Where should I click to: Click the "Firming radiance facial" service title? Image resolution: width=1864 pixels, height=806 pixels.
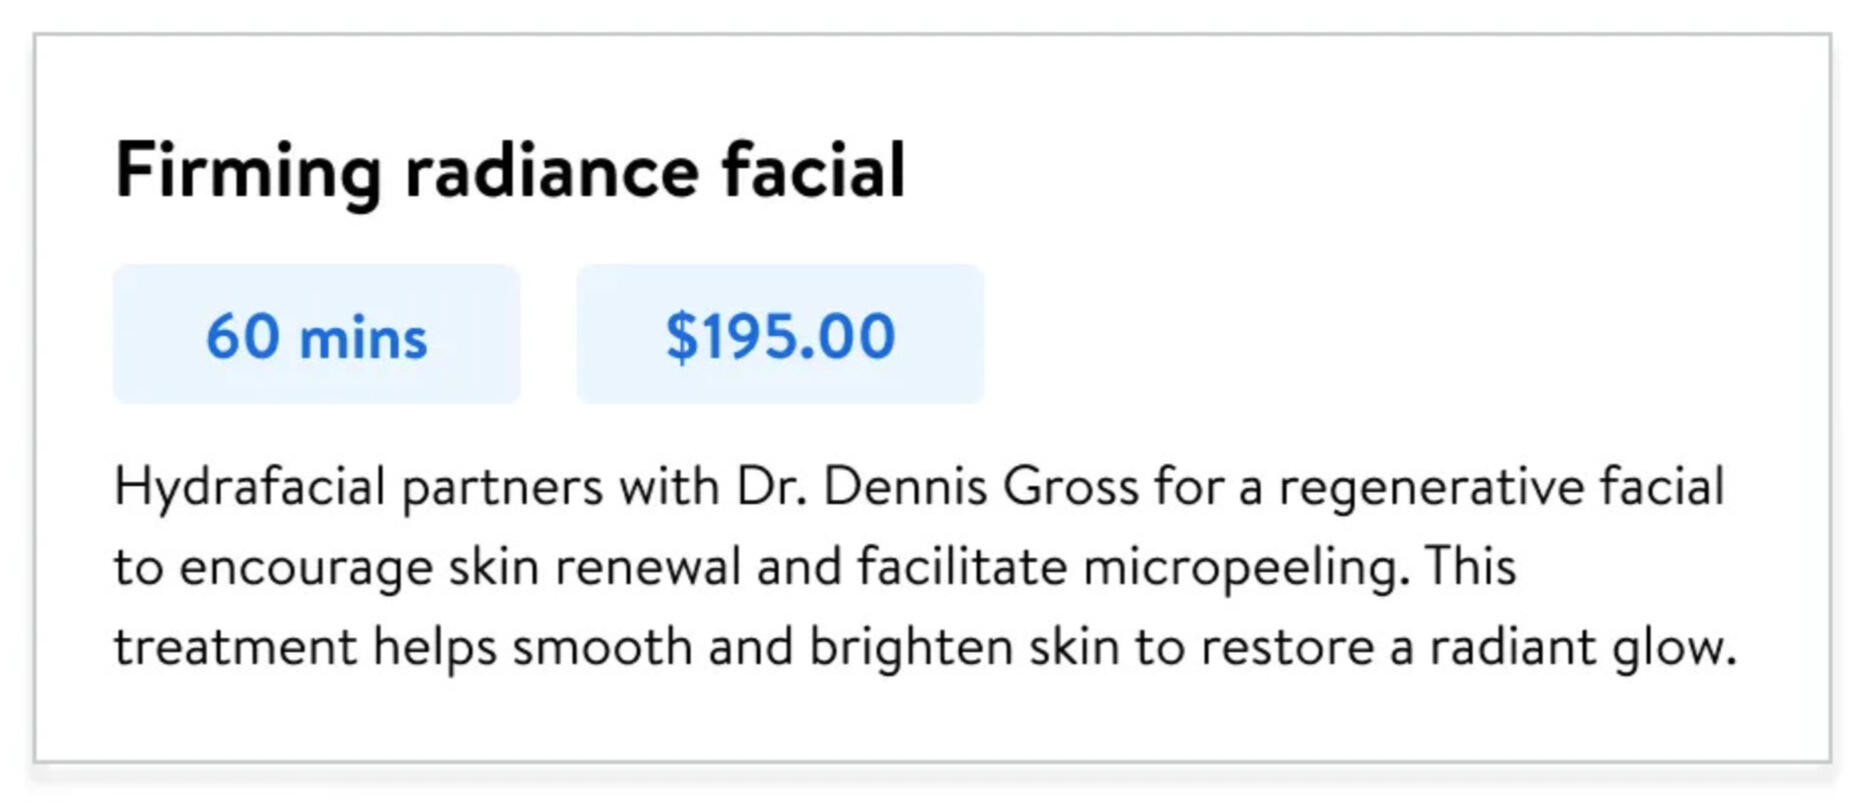[510, 172]
